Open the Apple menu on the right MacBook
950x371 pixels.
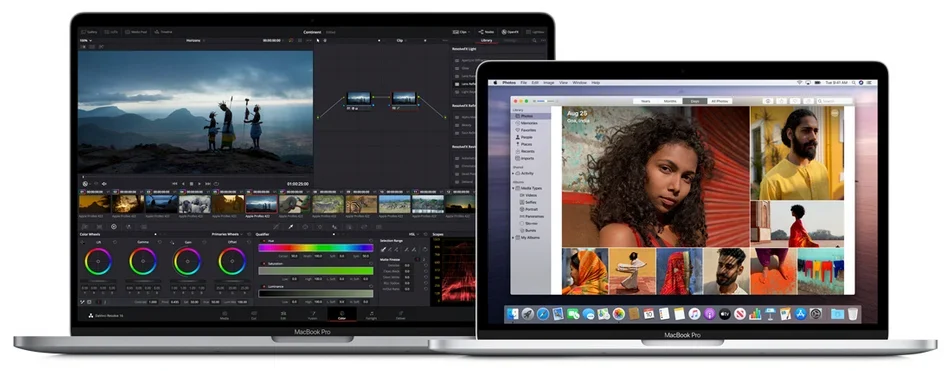tap(496, 82)
